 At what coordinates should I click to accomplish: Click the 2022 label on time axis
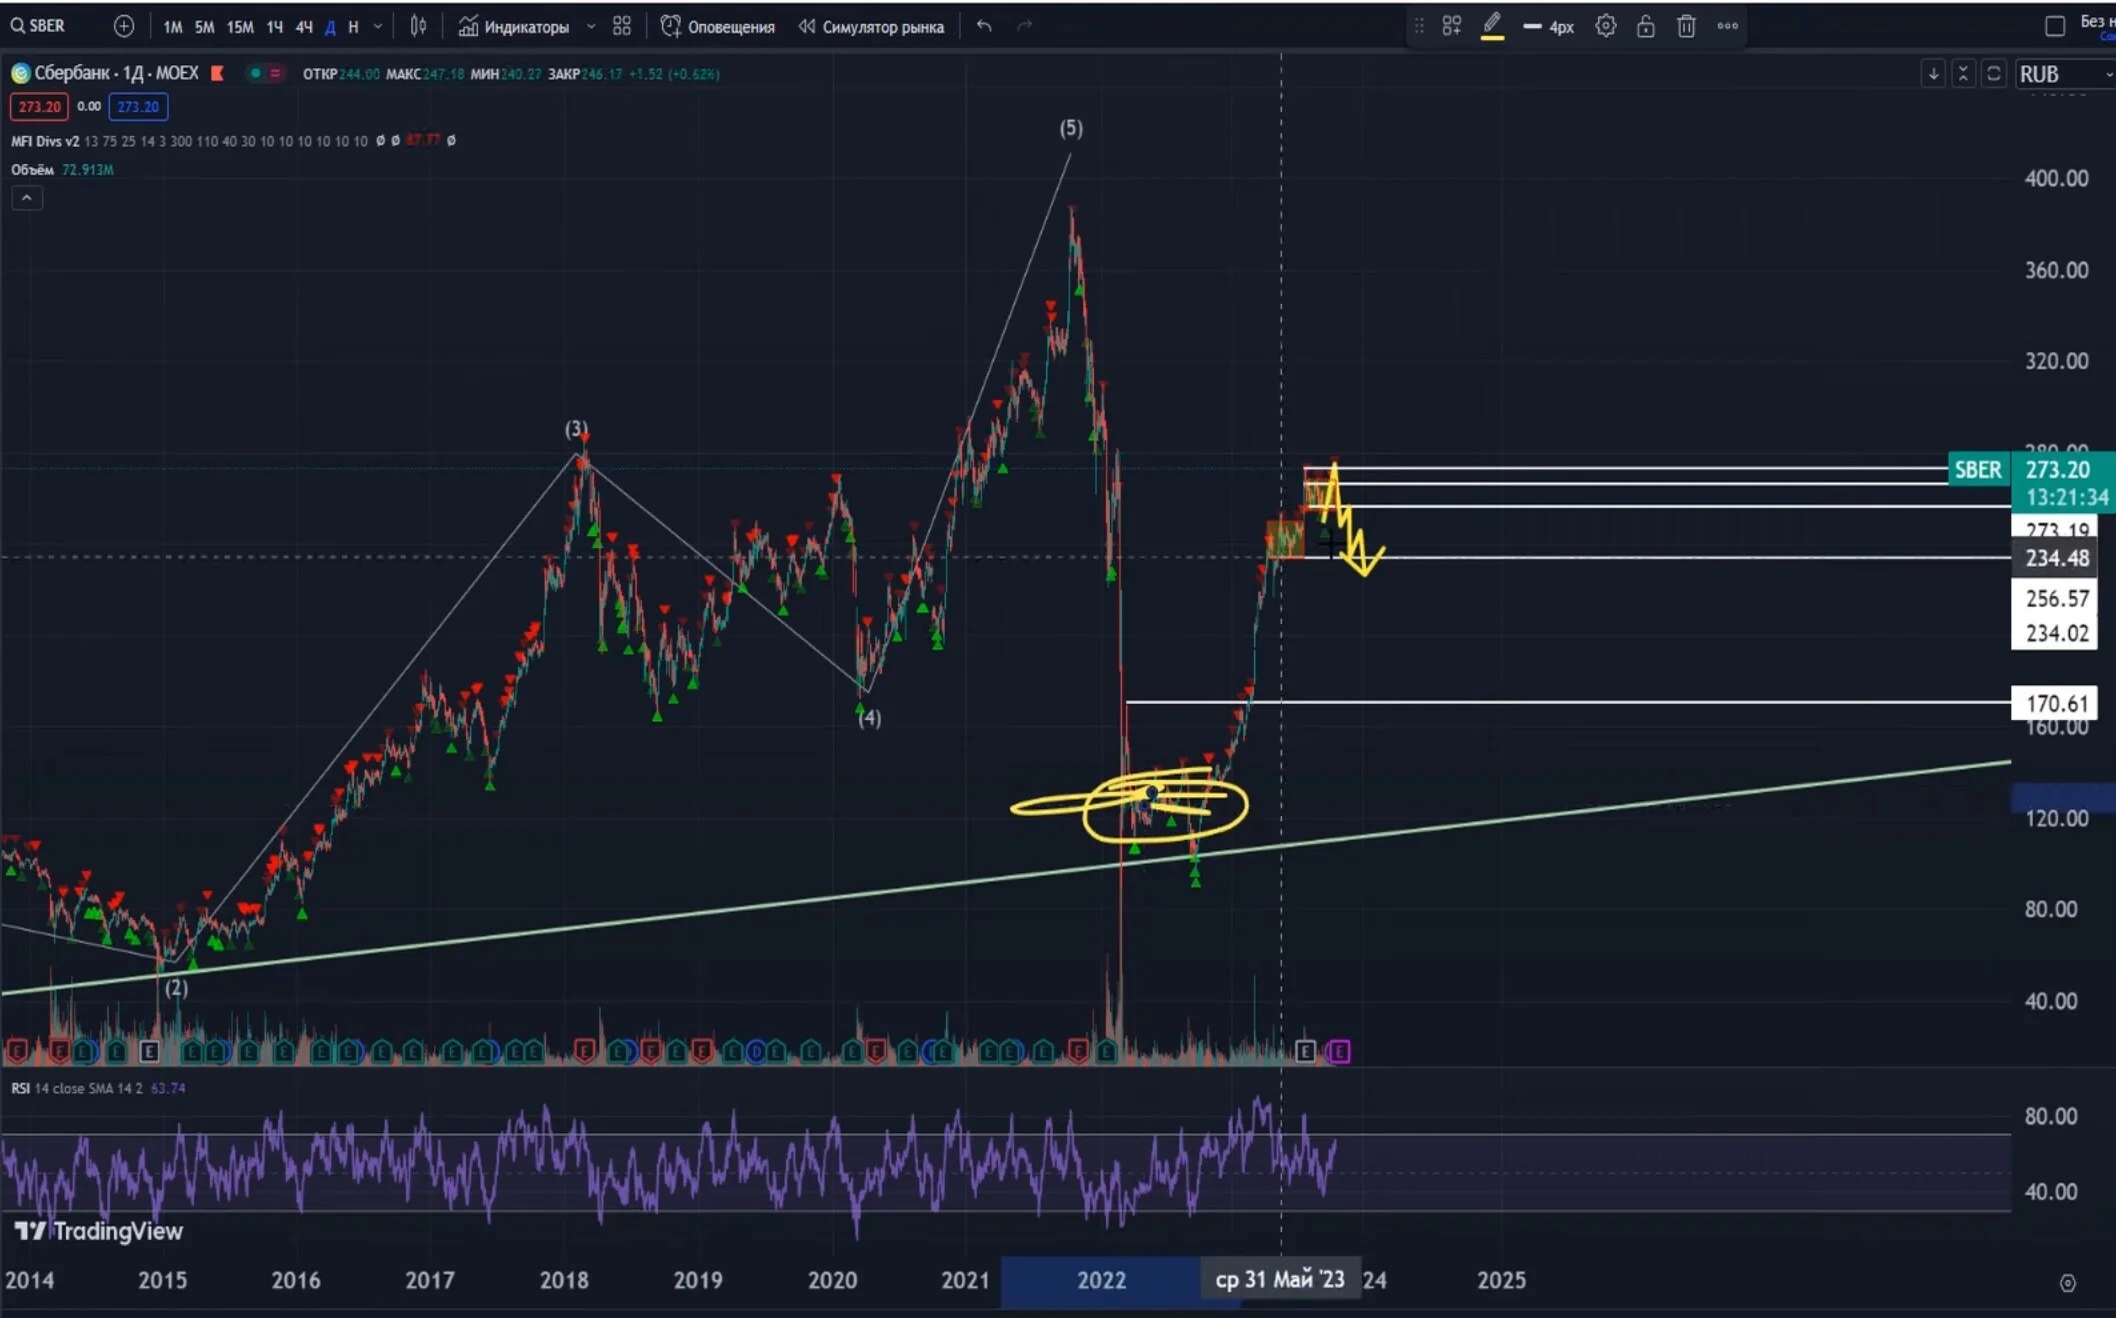[x=1101, y=1280]
